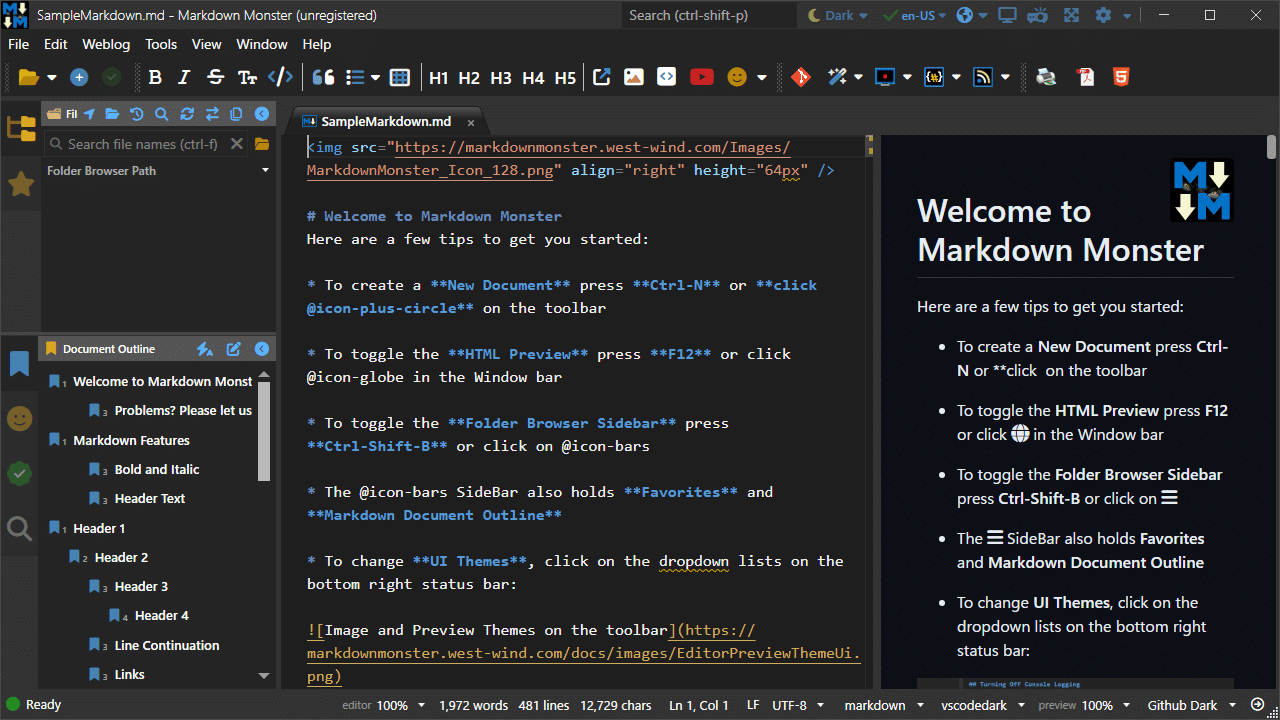Viewport: 1280px width, 720px height.
Task: Toggle distraction-free mode icon
Action: tap(1071, 15)
